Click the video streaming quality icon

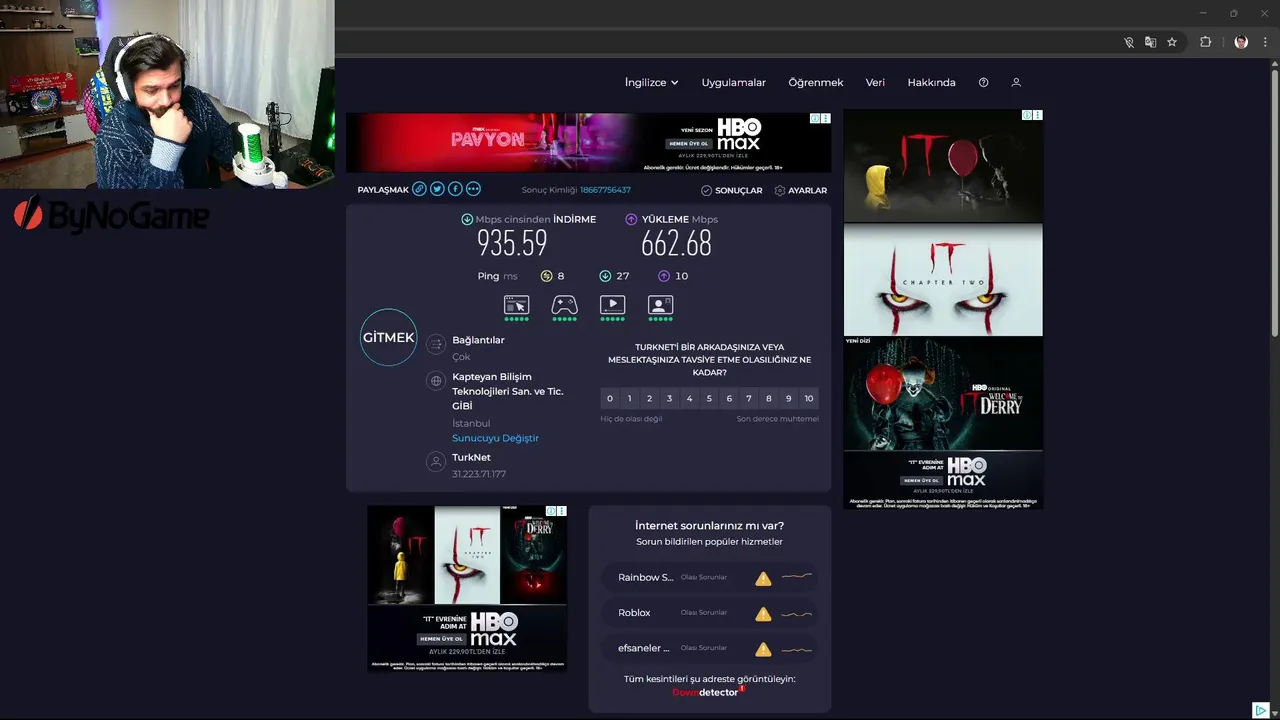[612, 305]
